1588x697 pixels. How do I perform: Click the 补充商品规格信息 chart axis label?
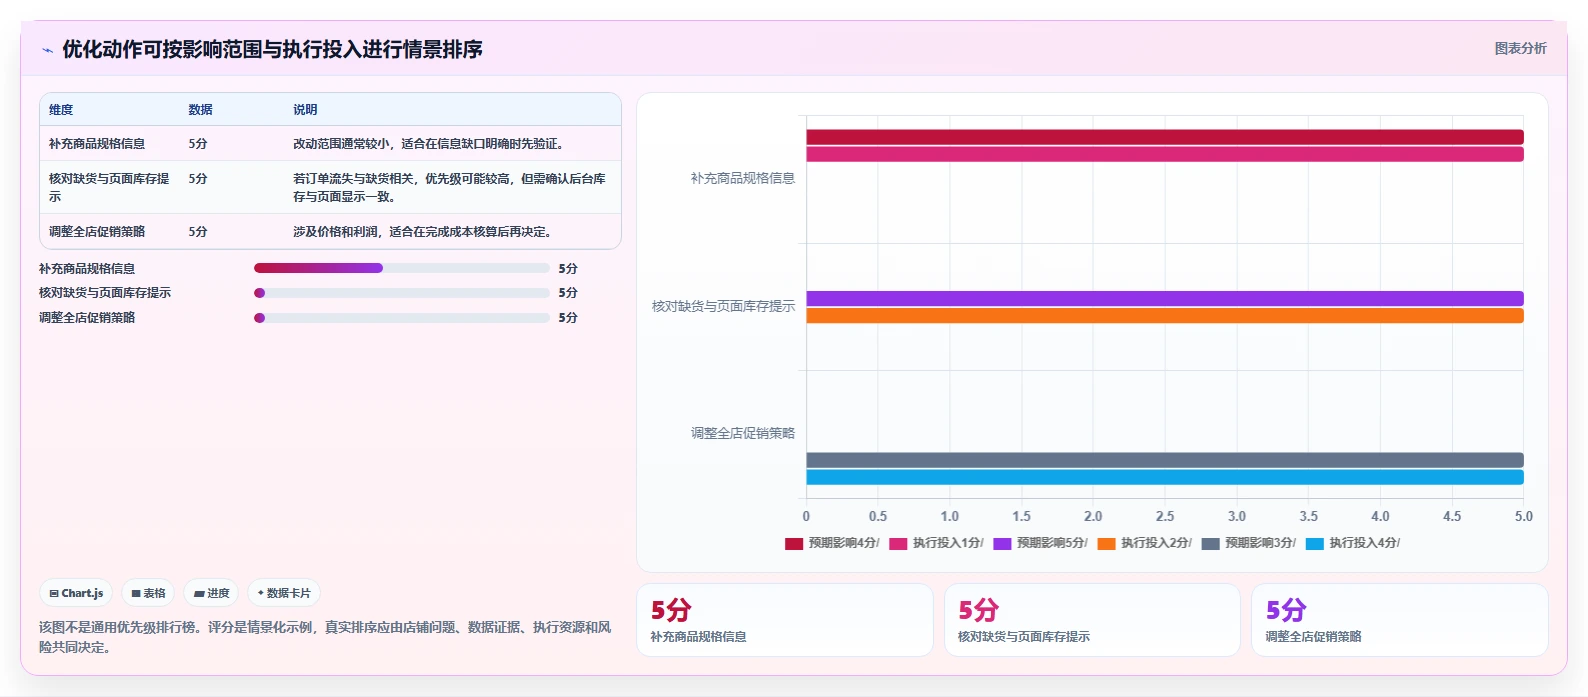tap(742, 178)
